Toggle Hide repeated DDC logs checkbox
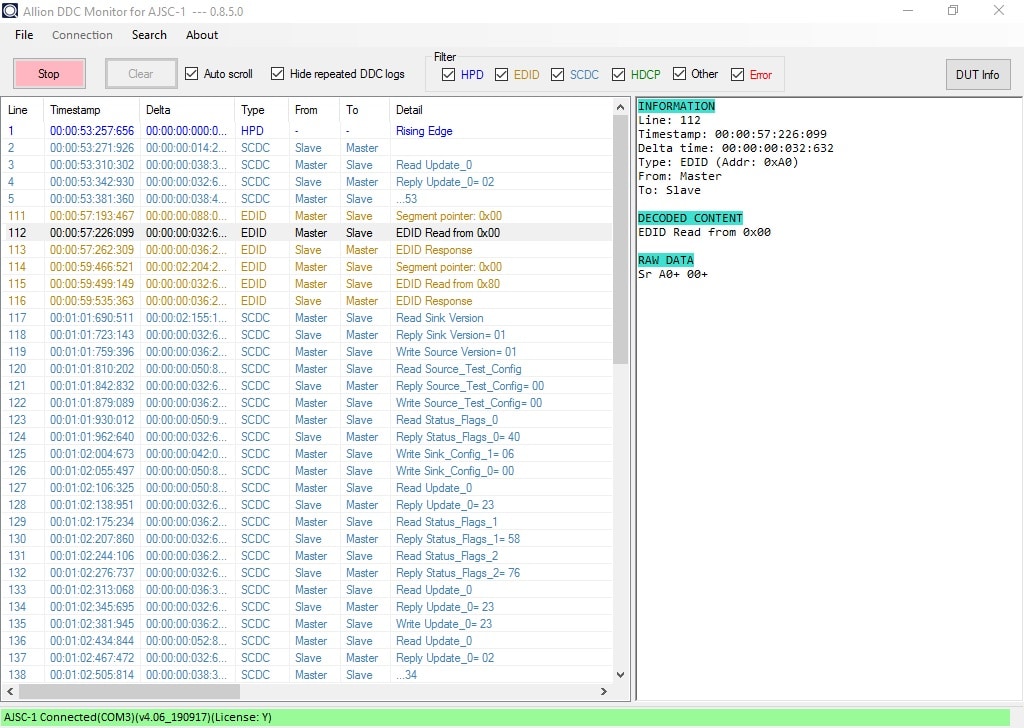 tap(278, 74)
